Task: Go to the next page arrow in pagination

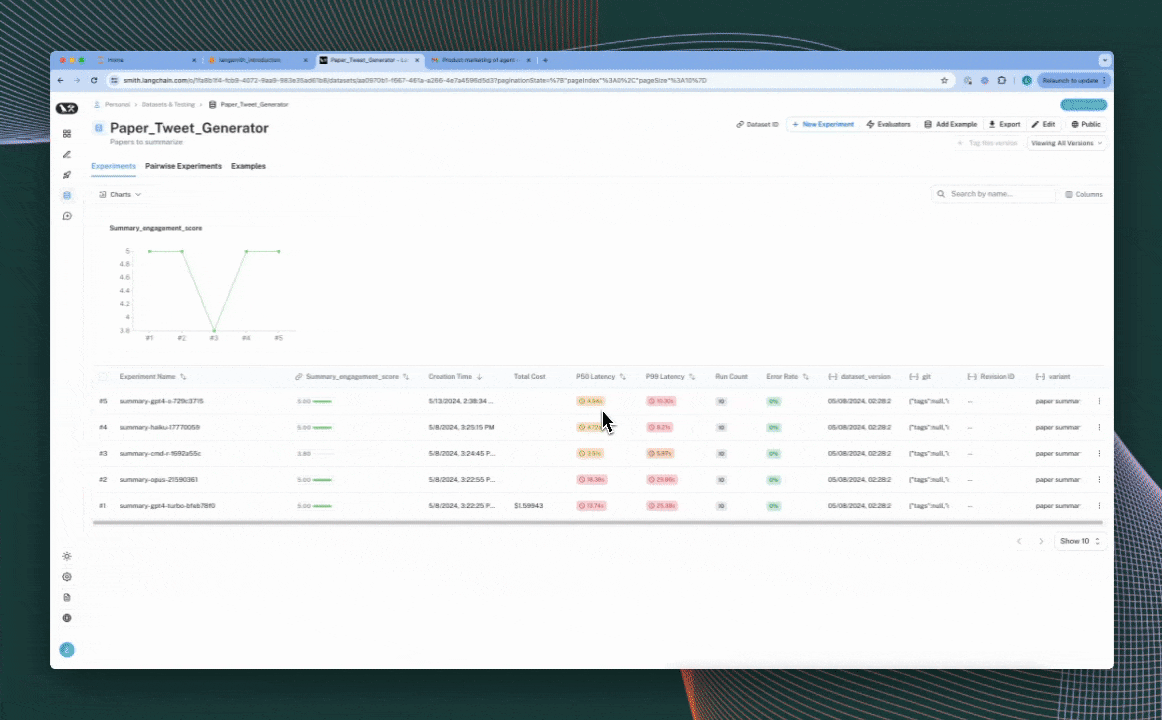Action: click(x=1040, y=541)
